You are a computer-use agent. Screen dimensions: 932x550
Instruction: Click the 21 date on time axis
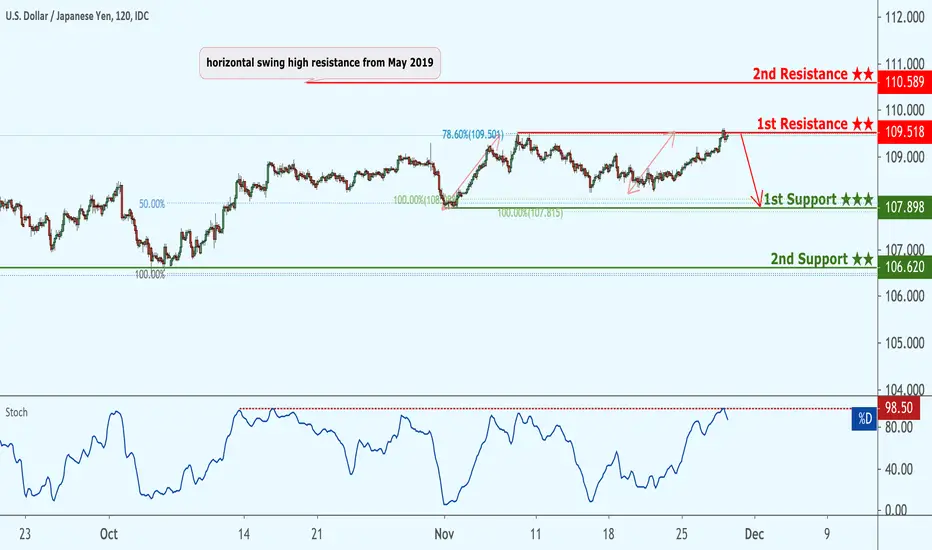click(x=317, y=534)
